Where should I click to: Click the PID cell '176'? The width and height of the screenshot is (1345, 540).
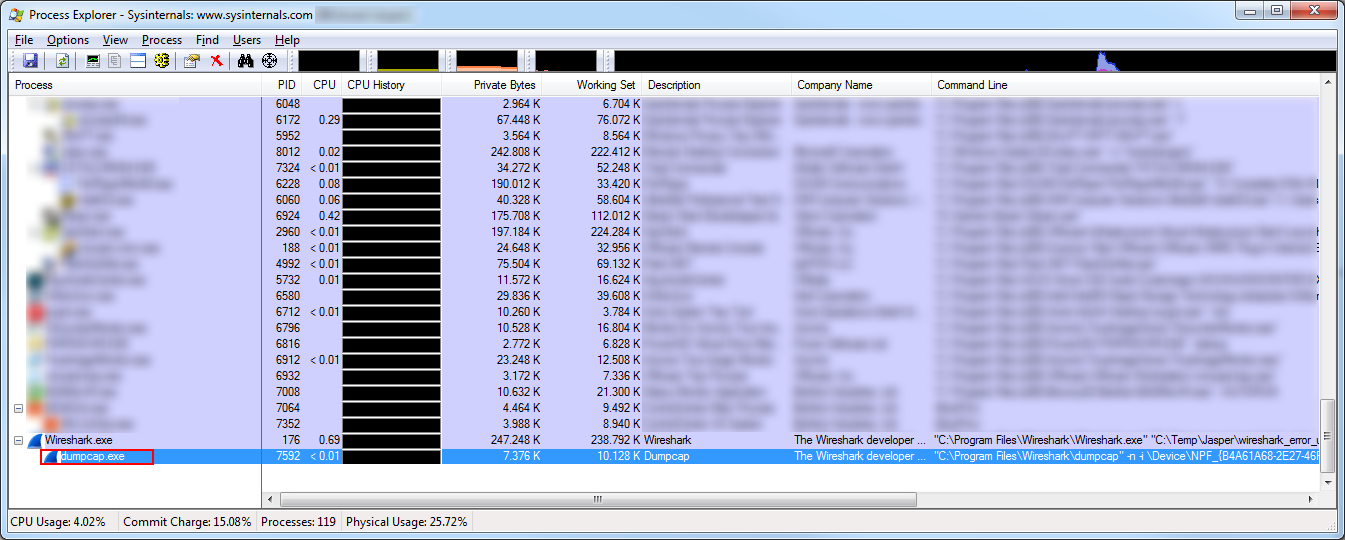(289, 440)
